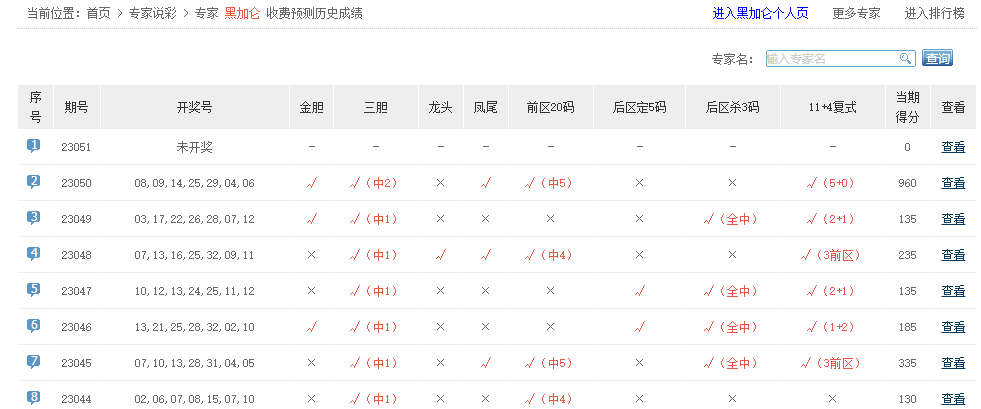Open the 更多专家 link
The image size is (981, 409).
[856, 13]
